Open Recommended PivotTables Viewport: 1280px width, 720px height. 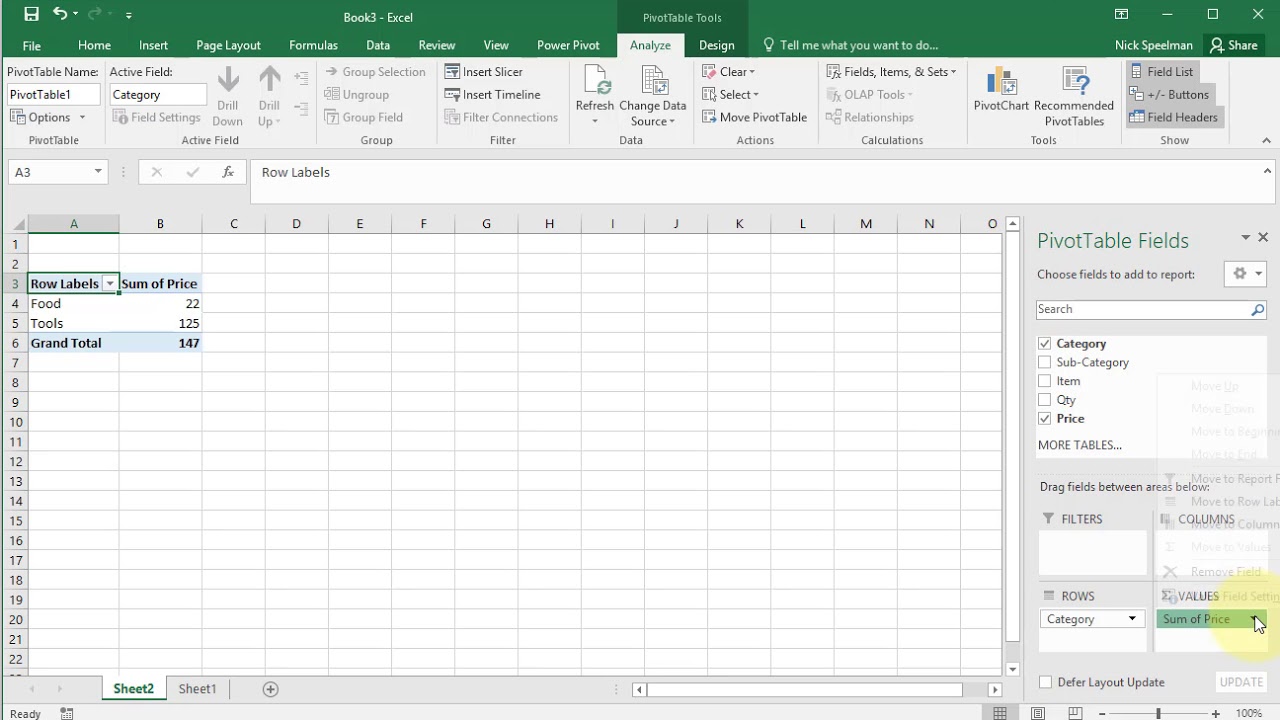(1074, 96)
